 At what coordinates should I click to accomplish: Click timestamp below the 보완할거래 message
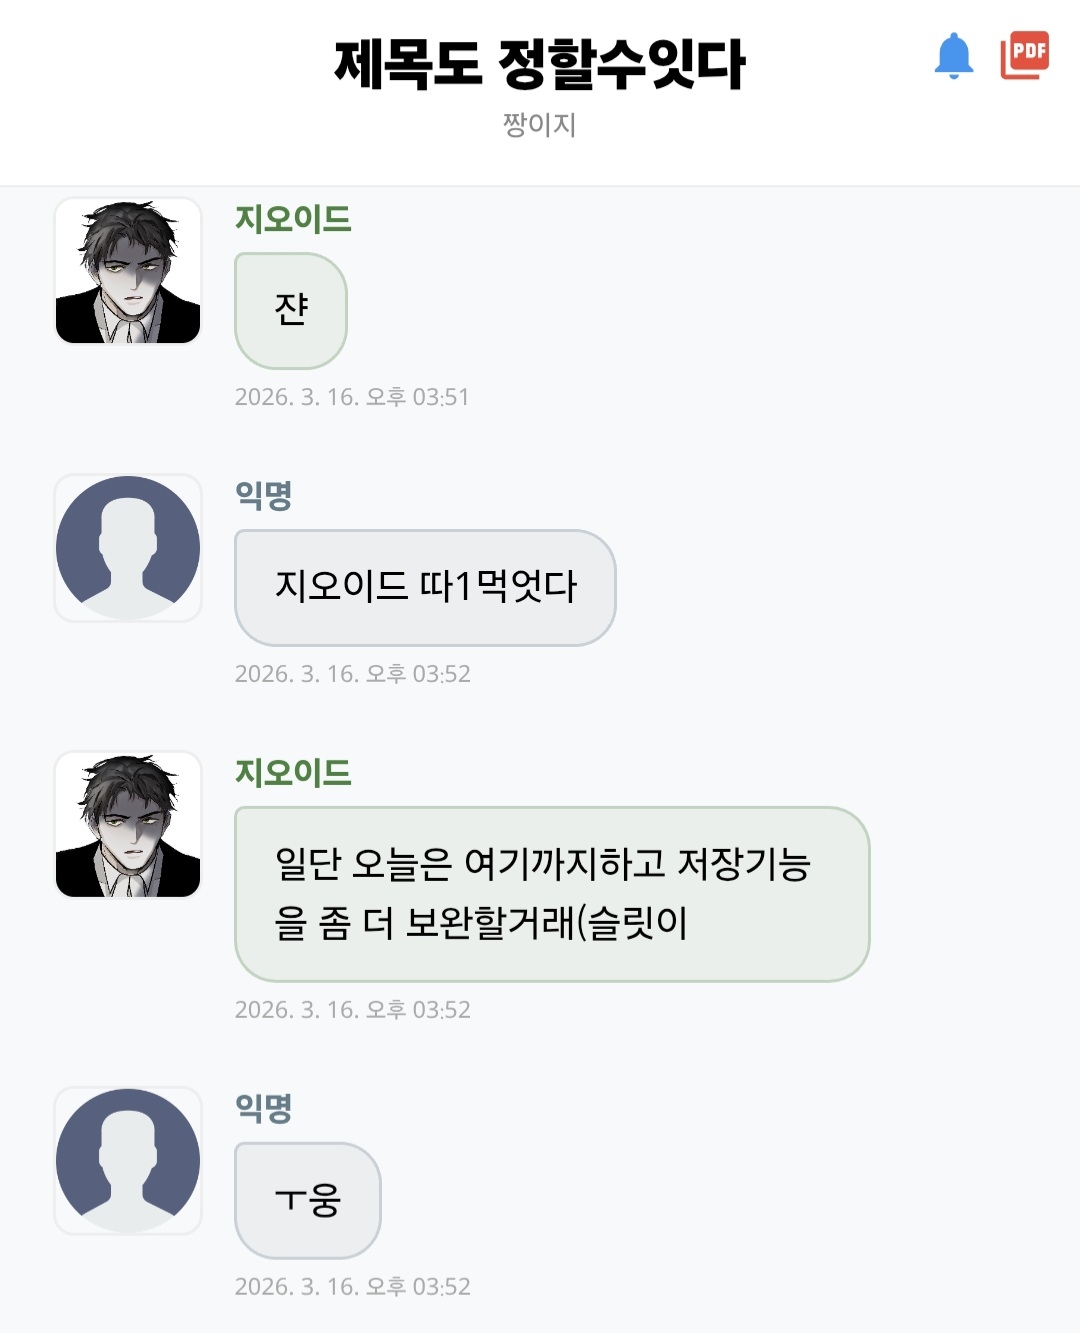tap(352, 1010)
